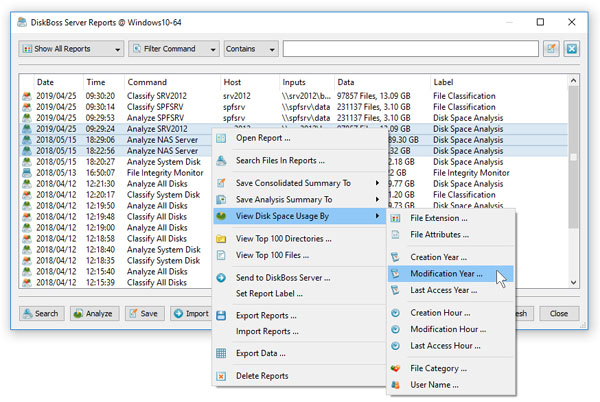The width and height of the screenshot is (600, 402).
Task: Select Last Access Hour in submenu
Action: click(451, 346)
